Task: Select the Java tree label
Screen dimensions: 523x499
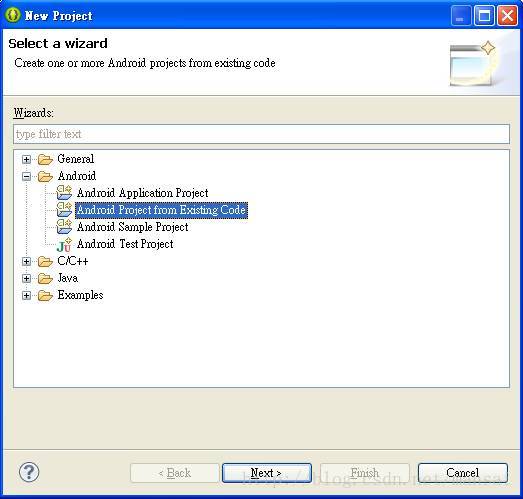Action: [x=68, y=278]
